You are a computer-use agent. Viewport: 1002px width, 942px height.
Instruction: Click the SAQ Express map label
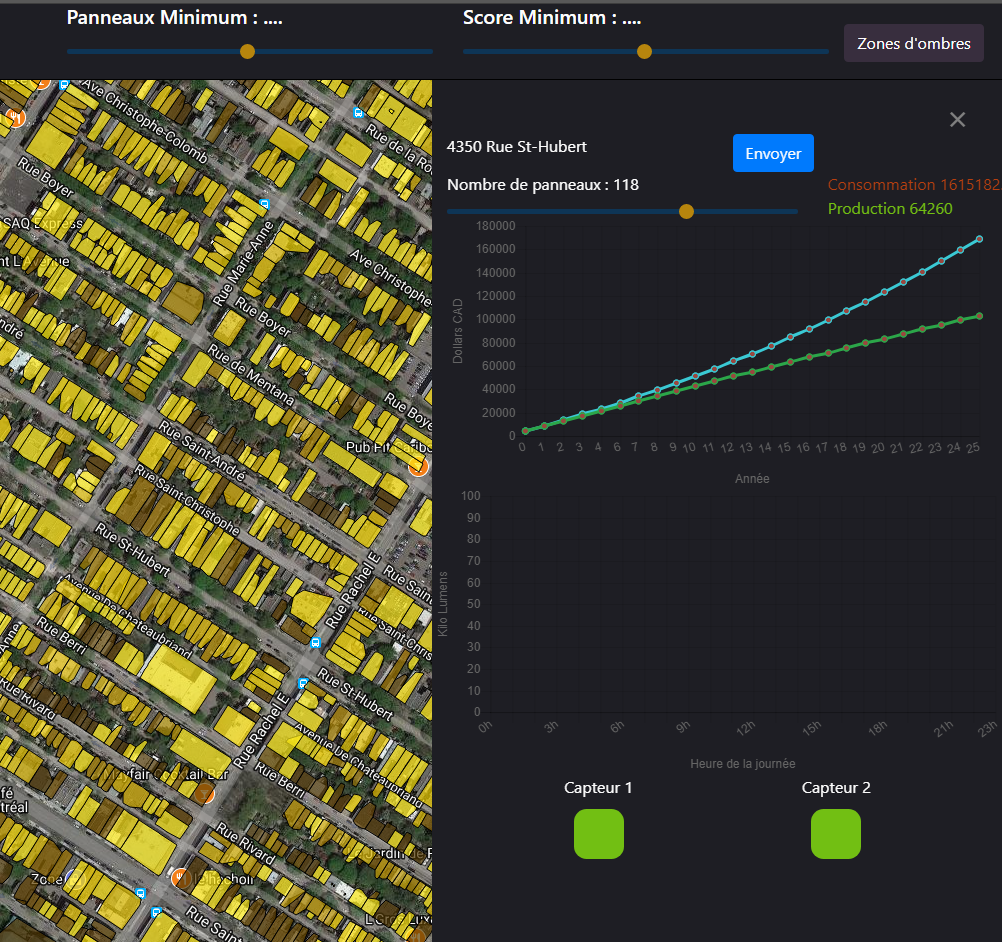[42, 223]
